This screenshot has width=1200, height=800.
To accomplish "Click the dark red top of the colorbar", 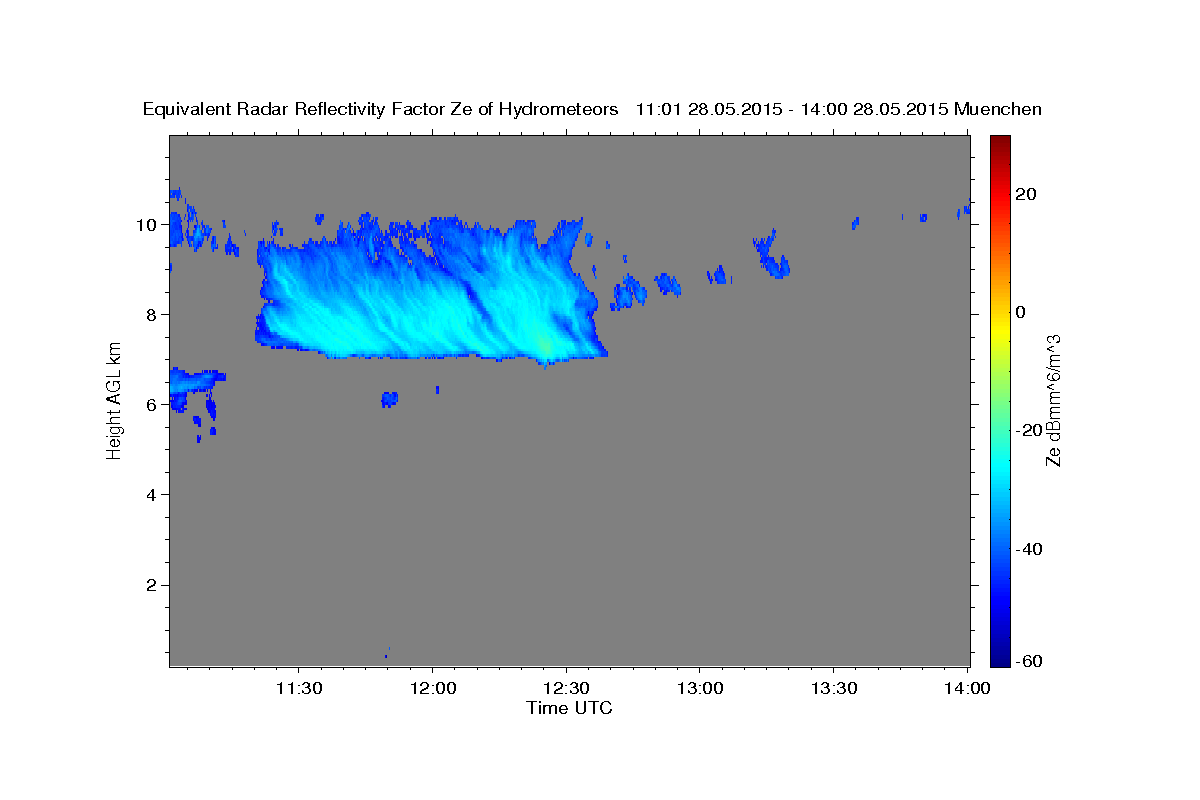I will (1000, 142).
